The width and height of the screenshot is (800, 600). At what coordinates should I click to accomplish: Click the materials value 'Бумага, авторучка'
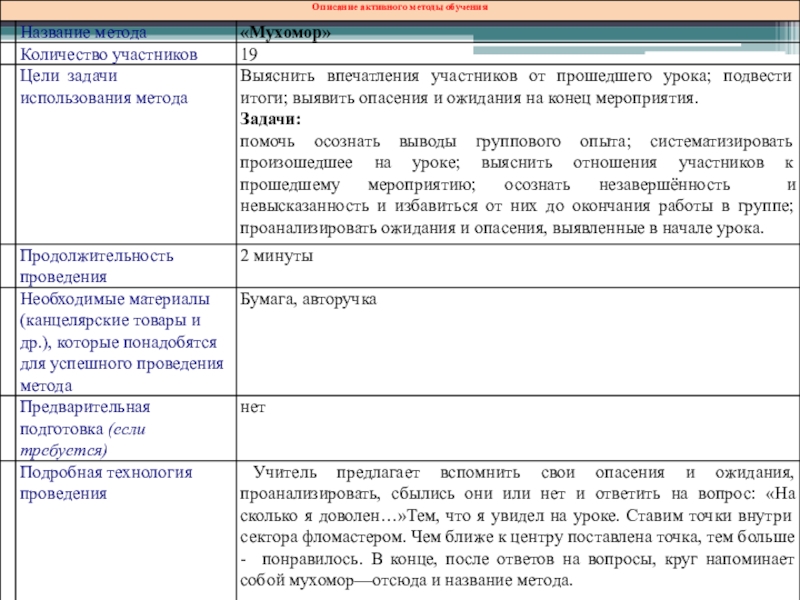(308, 299)
